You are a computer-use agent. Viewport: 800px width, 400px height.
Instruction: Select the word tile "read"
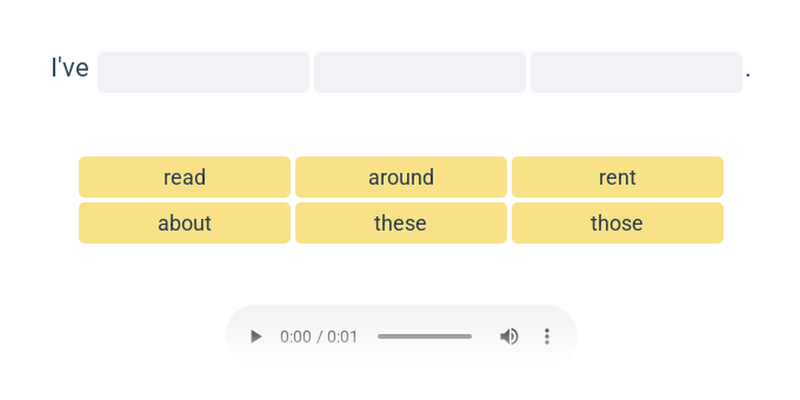185,177
